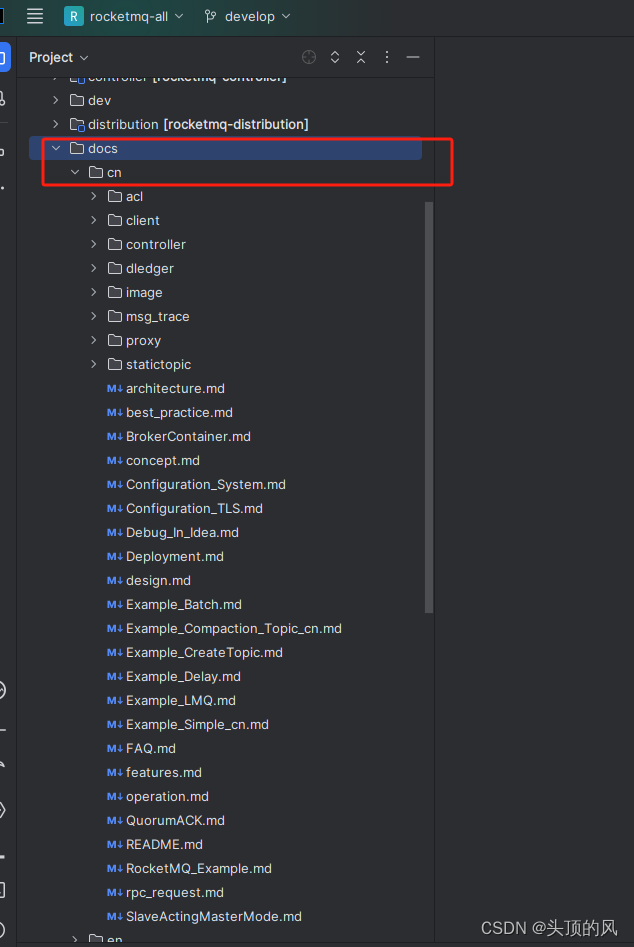634x947 pixels.
Task: Click the R project badge icon
Action: coord(73,16)
